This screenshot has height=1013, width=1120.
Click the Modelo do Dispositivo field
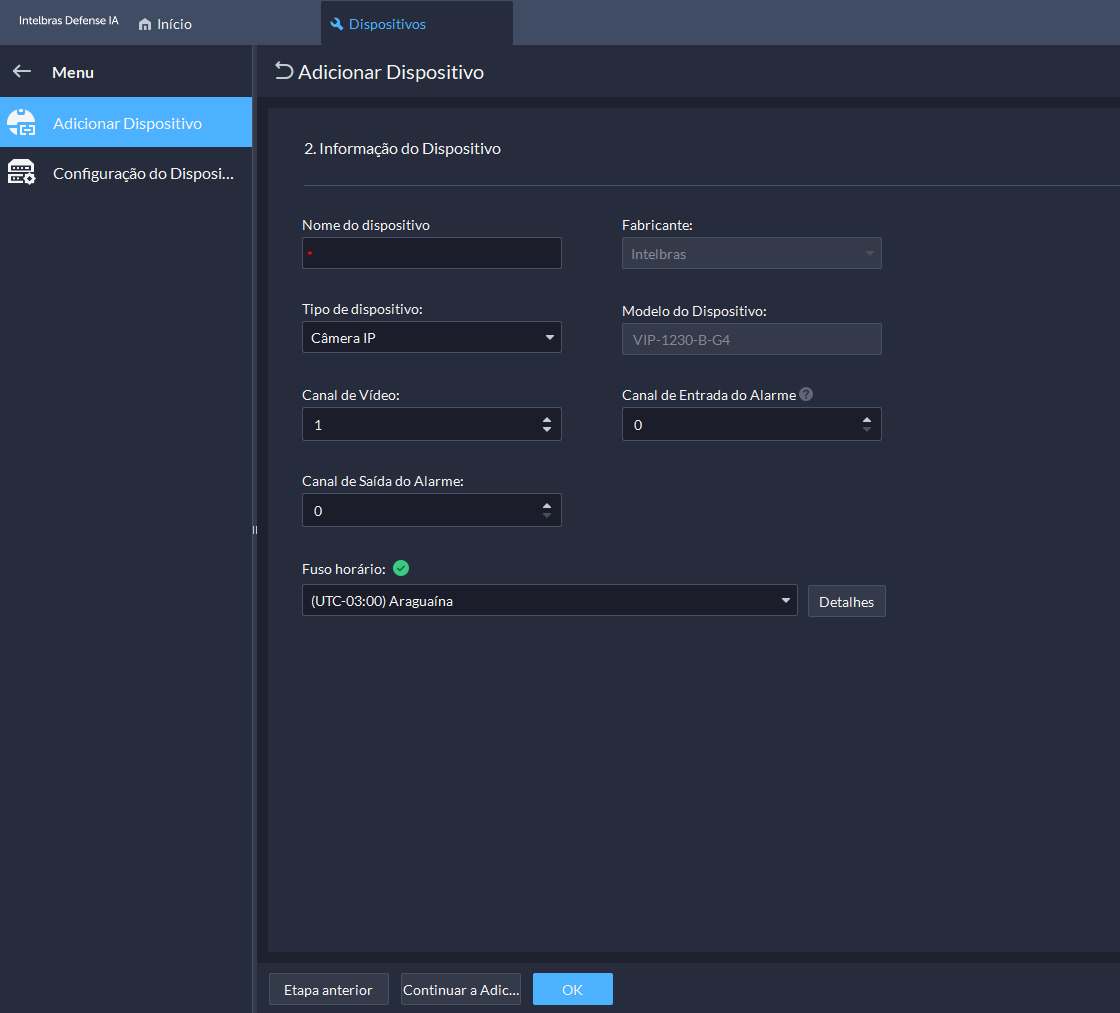pyautogui.click(x=751, y=339)
